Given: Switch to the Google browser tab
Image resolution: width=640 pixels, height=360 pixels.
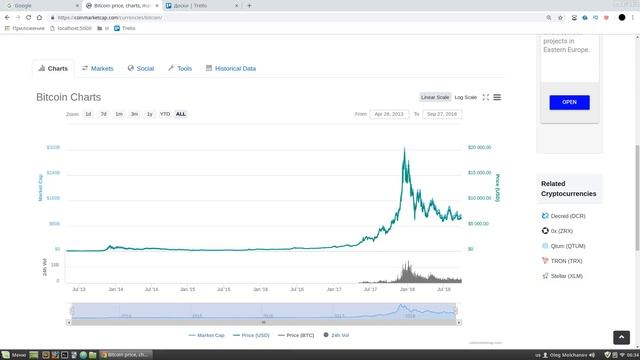Looking at the screenshot, I should tap(41, 6).
